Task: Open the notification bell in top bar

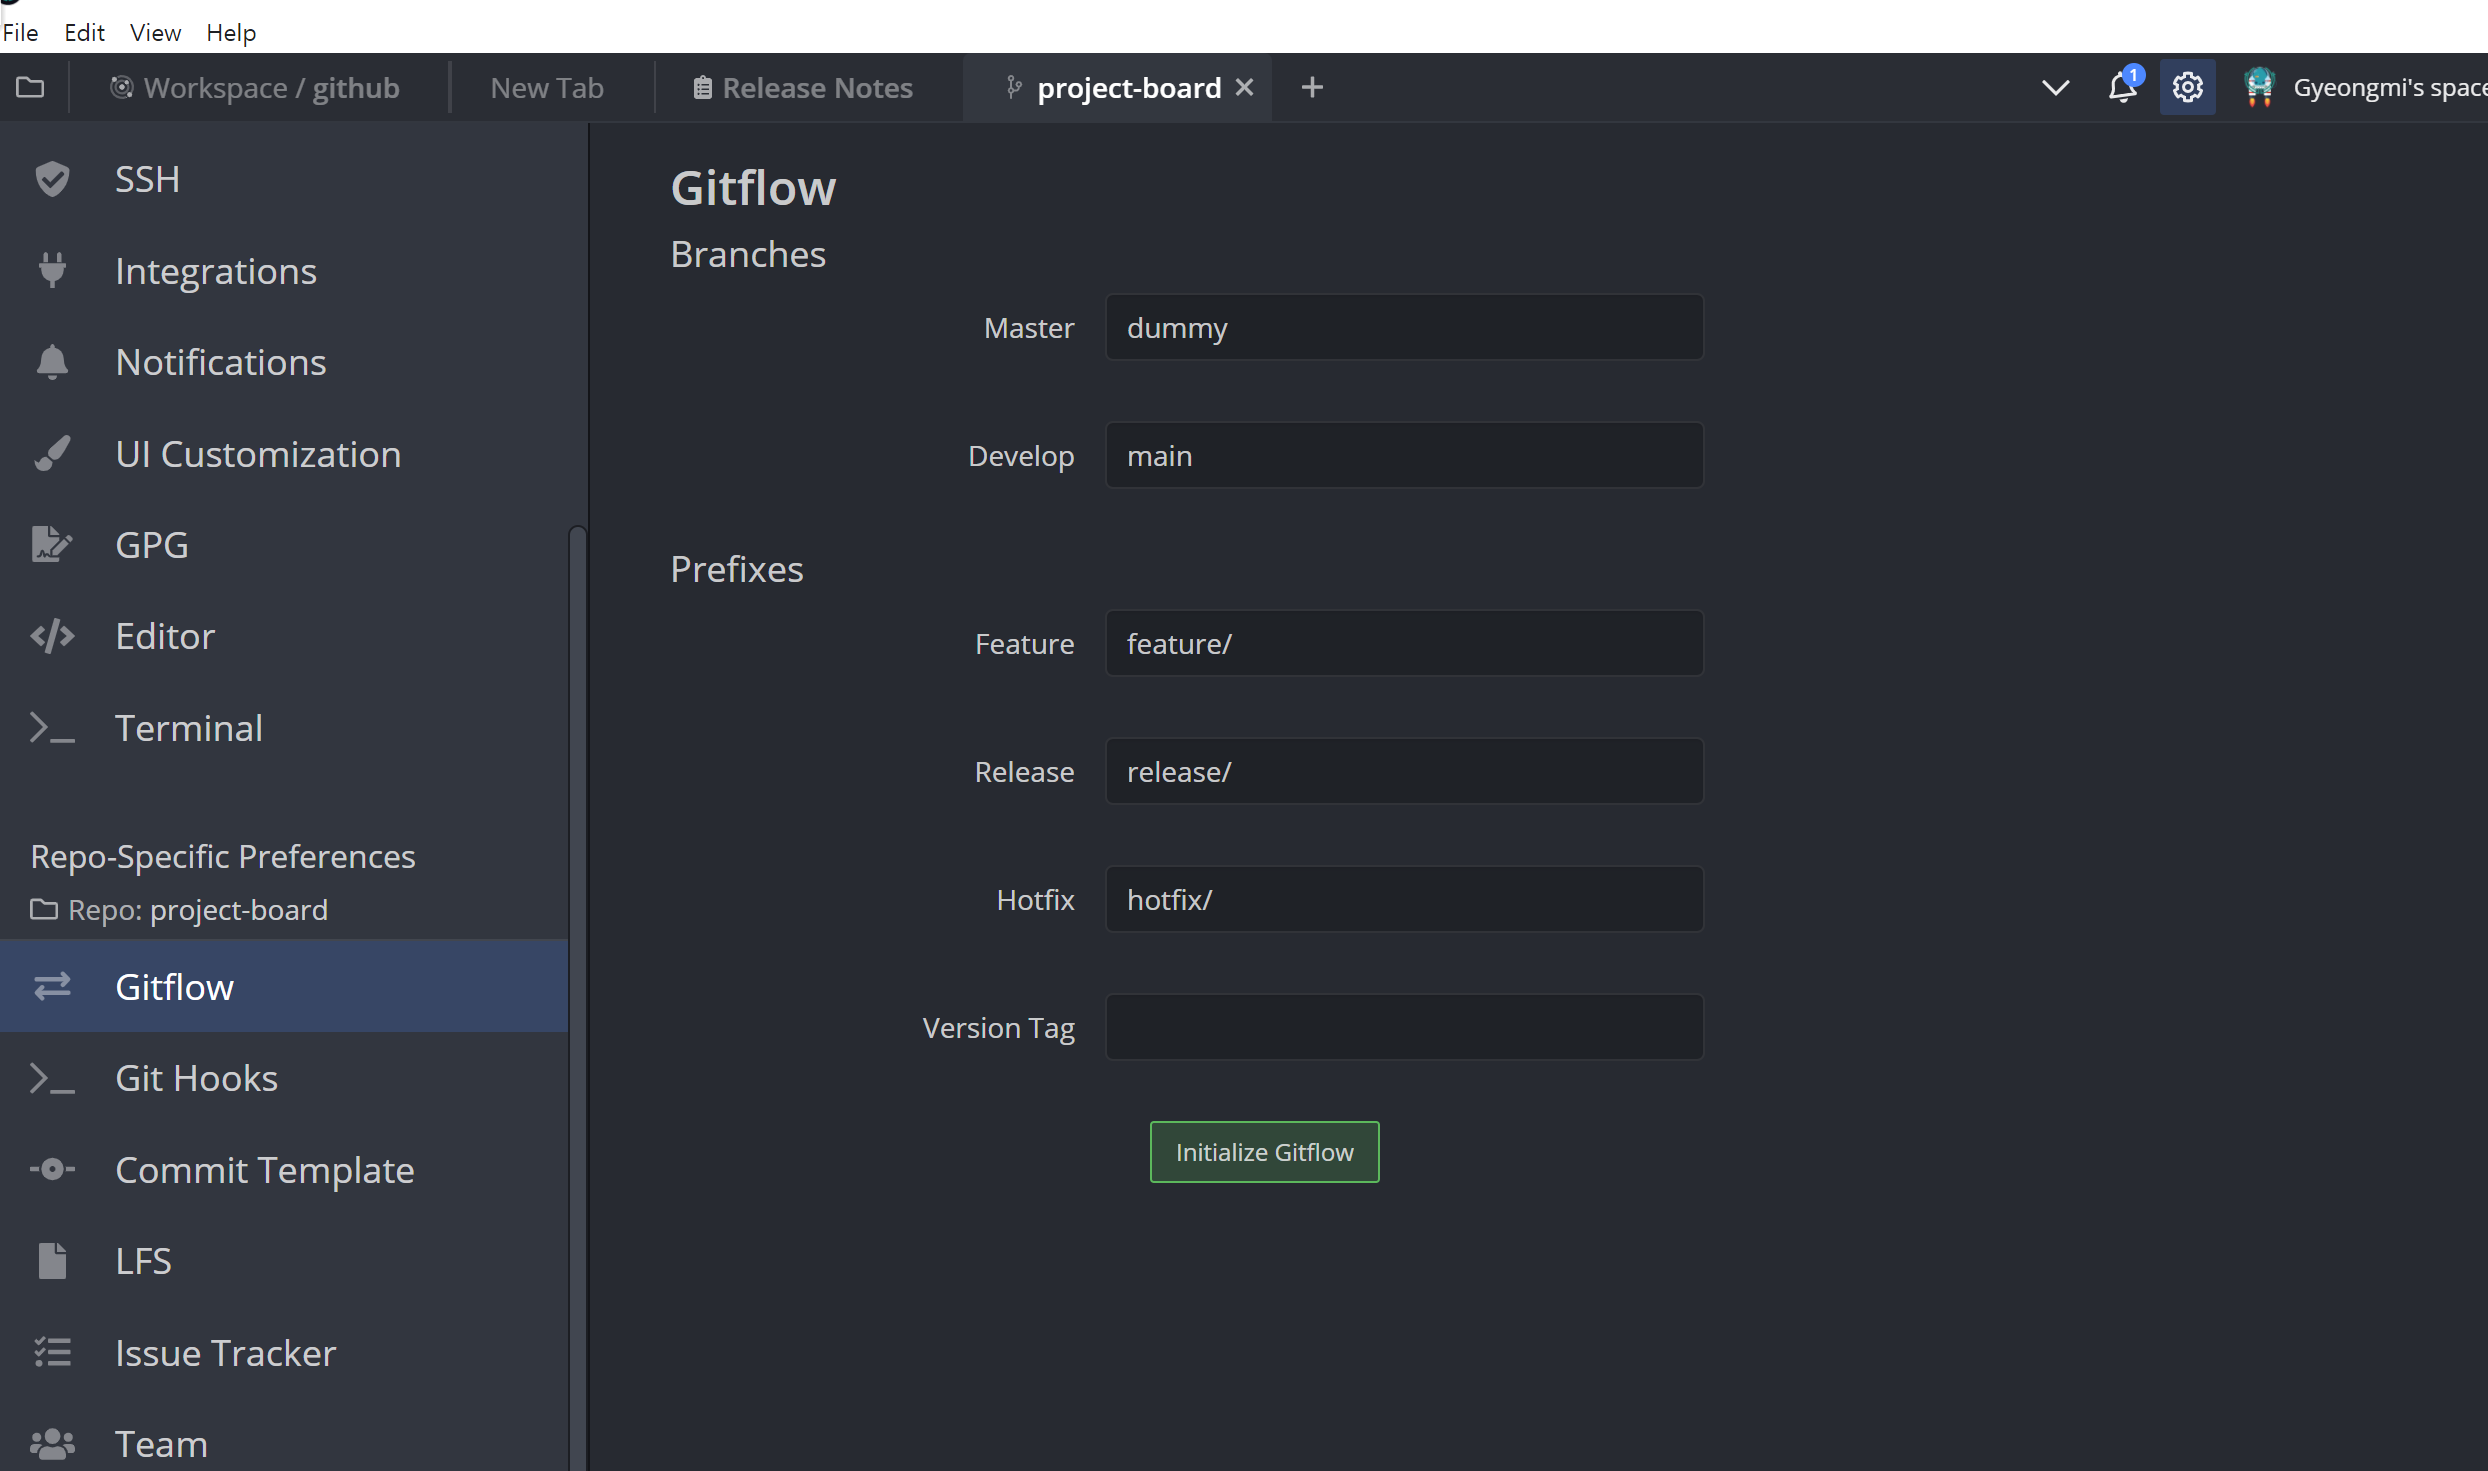Action: (2122, 88)
